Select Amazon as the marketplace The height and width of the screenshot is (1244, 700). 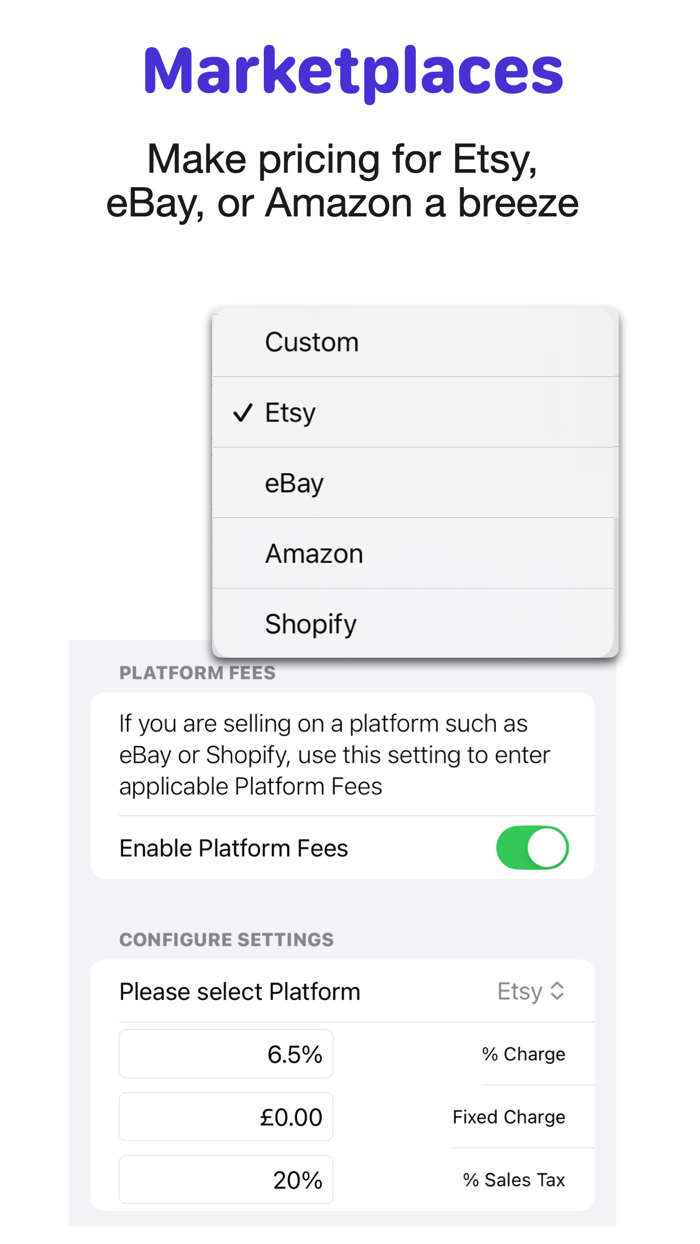pos(314,553)
